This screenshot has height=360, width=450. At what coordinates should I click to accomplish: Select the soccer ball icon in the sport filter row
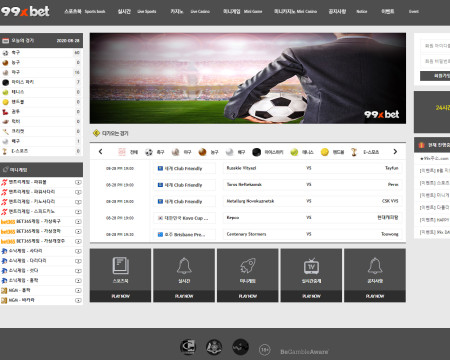149,152
